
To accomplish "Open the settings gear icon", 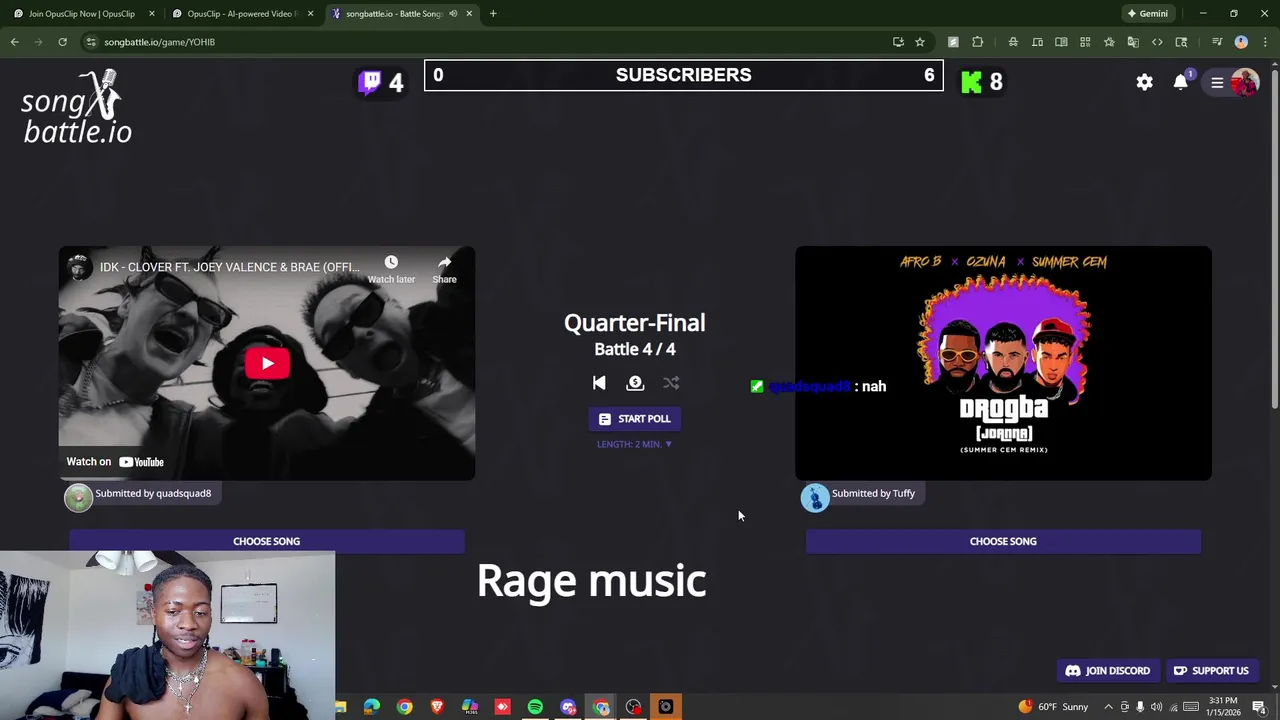I will click(x=1144, y=83).
